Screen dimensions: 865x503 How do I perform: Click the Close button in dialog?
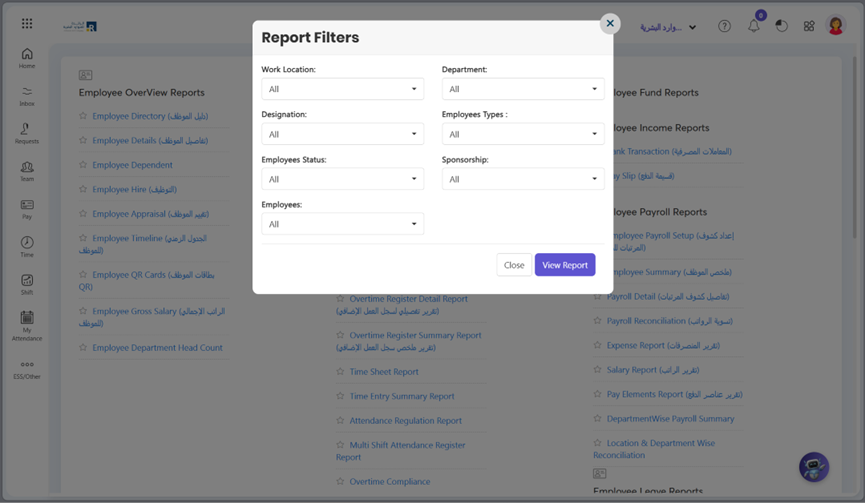pyautogui.click(x=514, y=265)
